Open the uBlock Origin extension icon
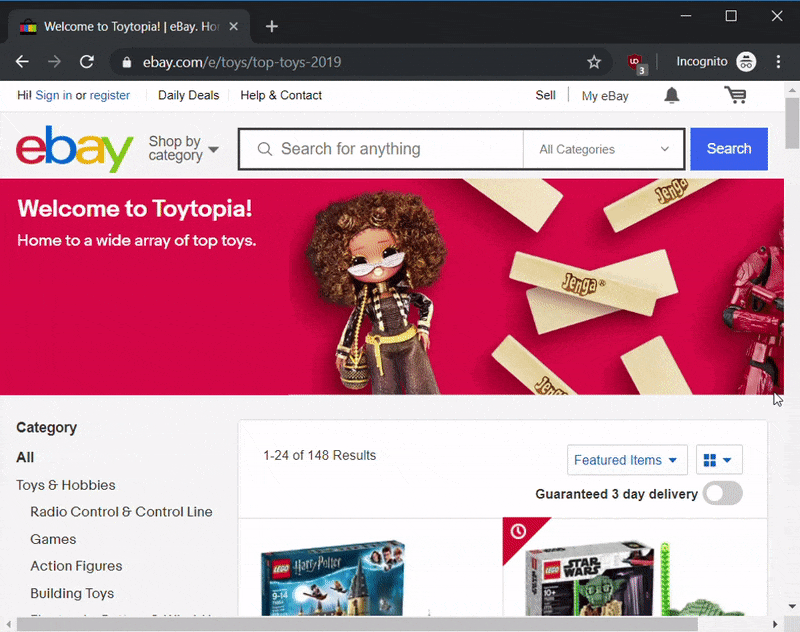The height and width of the screenshot is (632, 800). pyautogui.click(x=636, y=62)
